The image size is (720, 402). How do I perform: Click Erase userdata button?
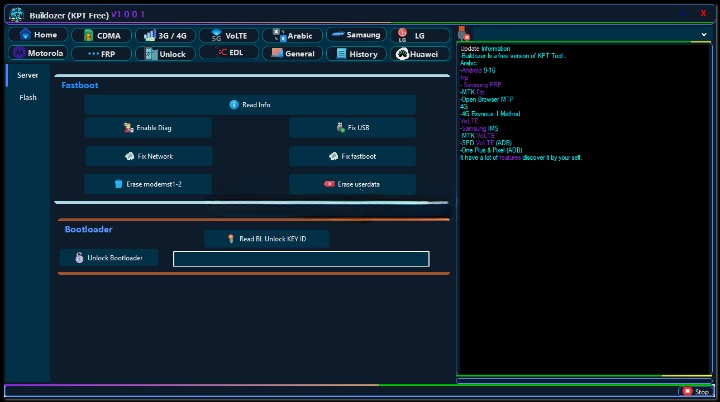coord(352,184)
